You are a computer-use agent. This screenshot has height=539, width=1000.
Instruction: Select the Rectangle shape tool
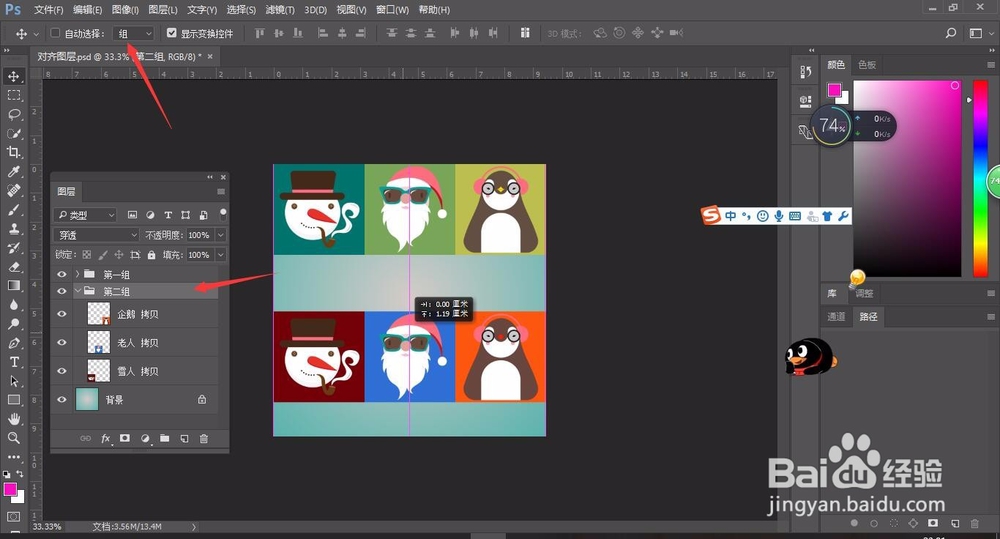[x=13, y=400]
